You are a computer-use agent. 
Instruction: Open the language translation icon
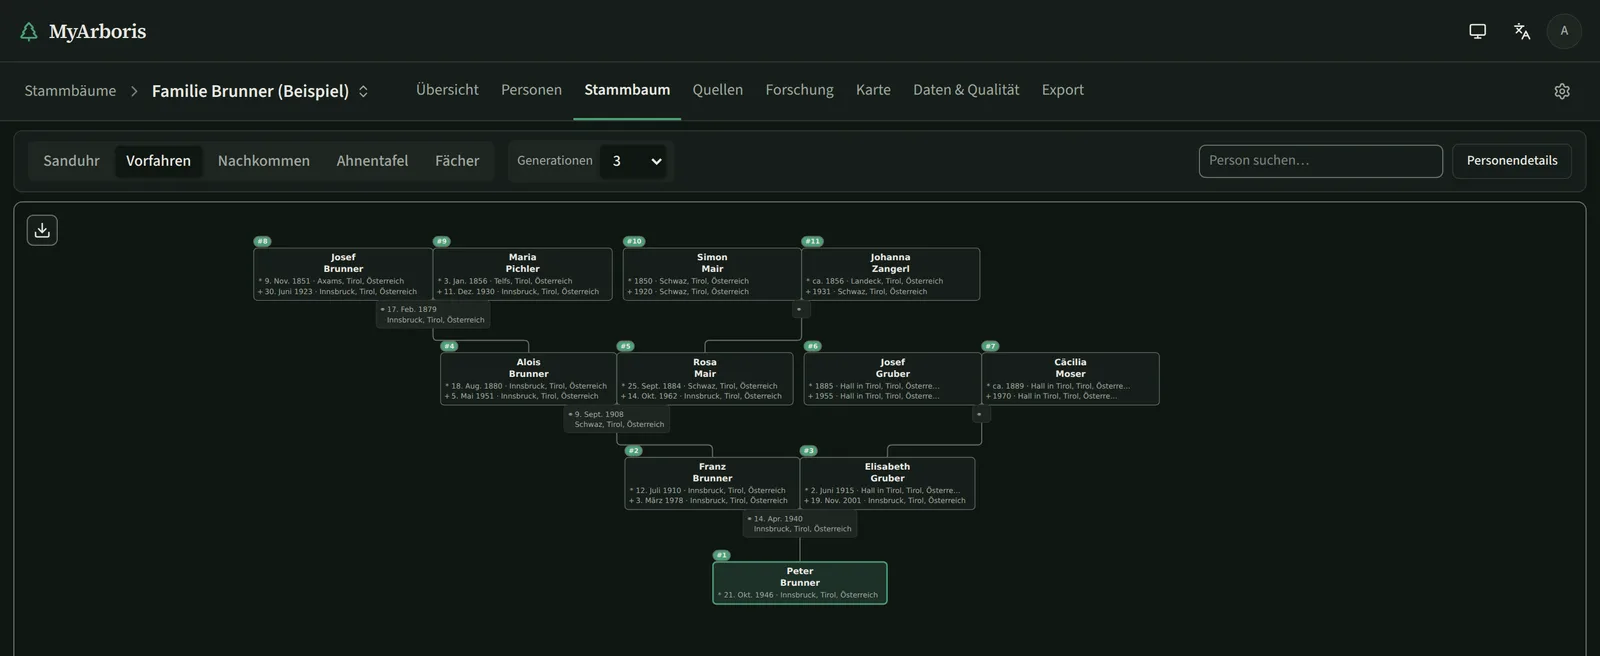1522,31
